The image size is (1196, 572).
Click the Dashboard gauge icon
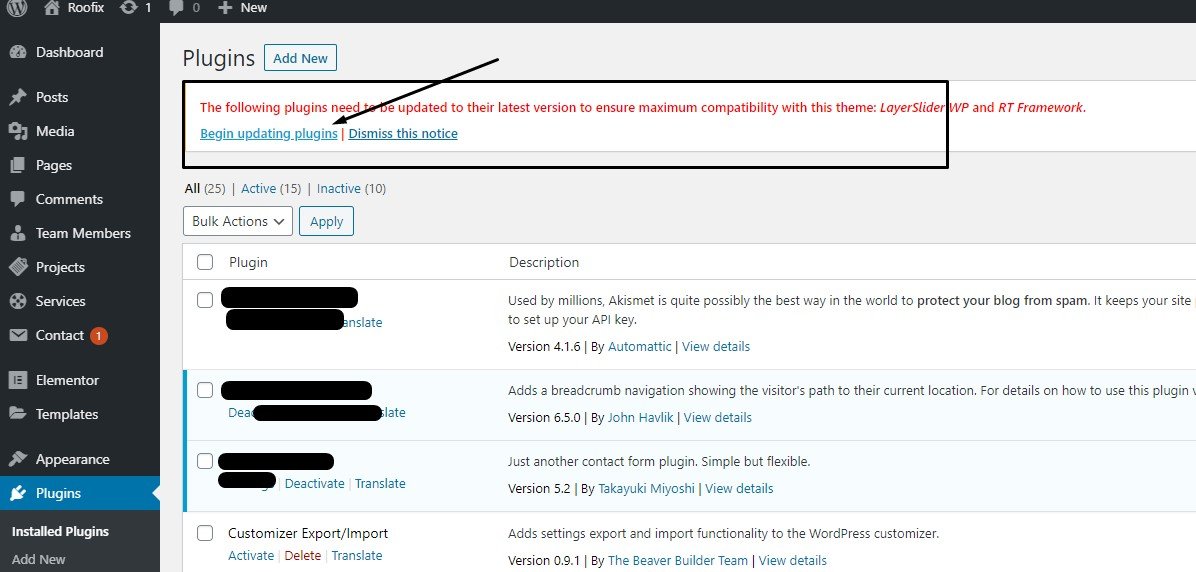click(17, 52)
